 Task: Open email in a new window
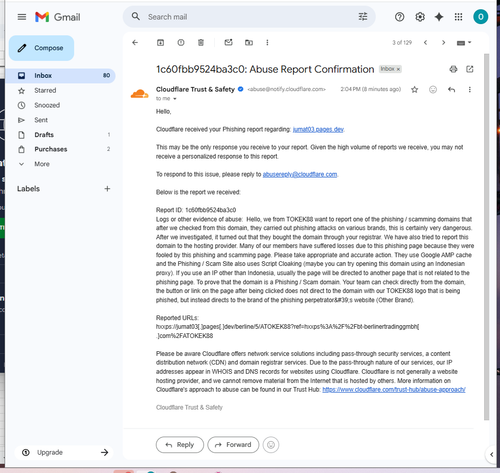(x=470, y=69)
